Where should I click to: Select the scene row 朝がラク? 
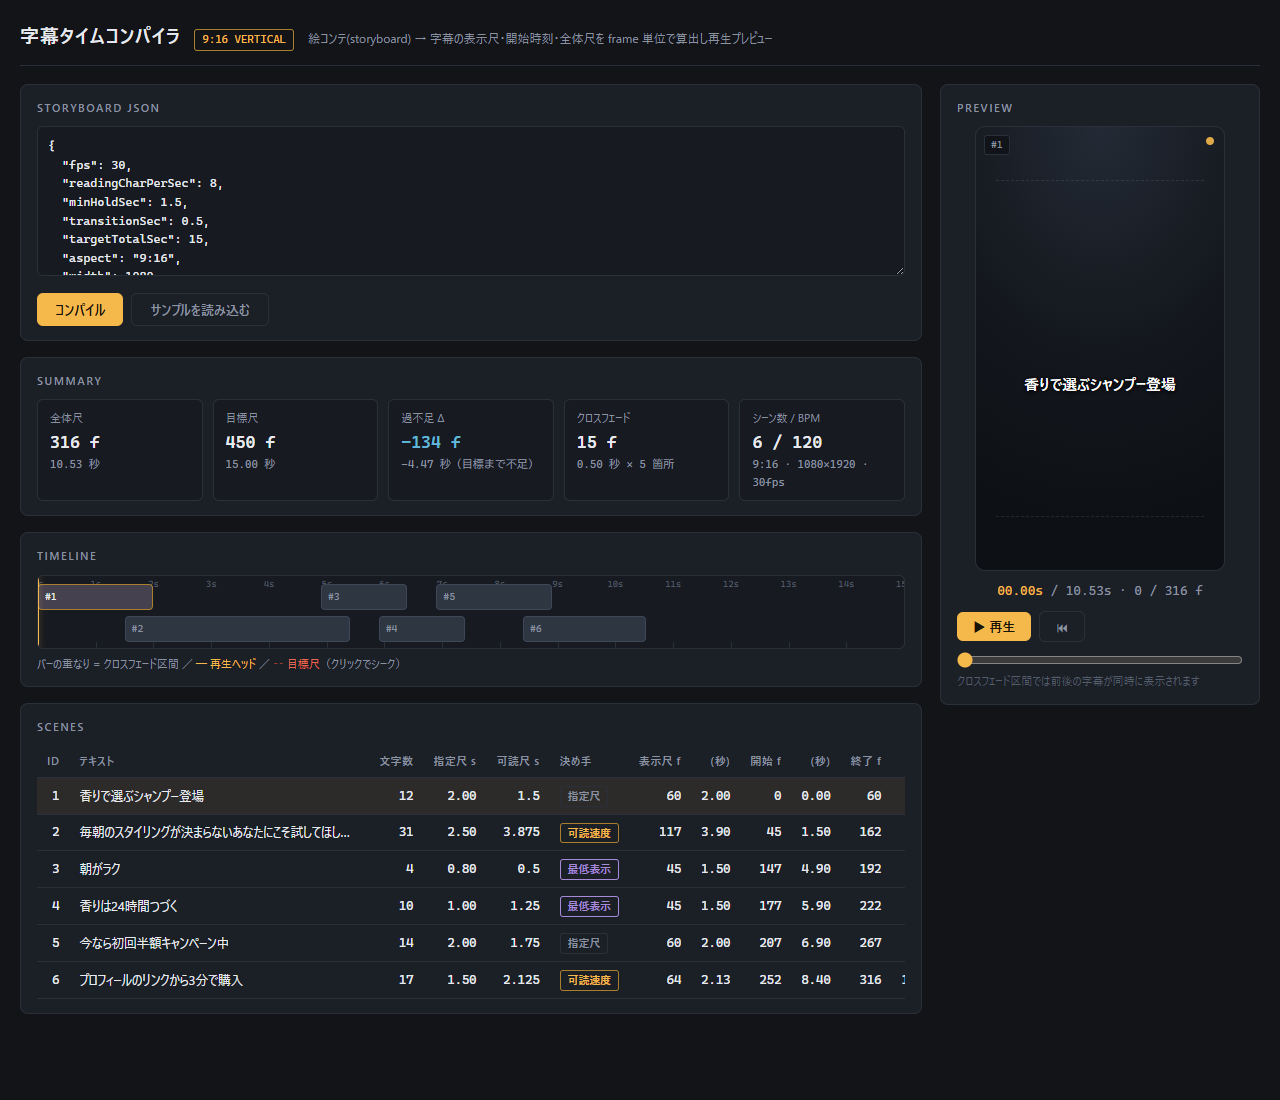coord(471,869)
